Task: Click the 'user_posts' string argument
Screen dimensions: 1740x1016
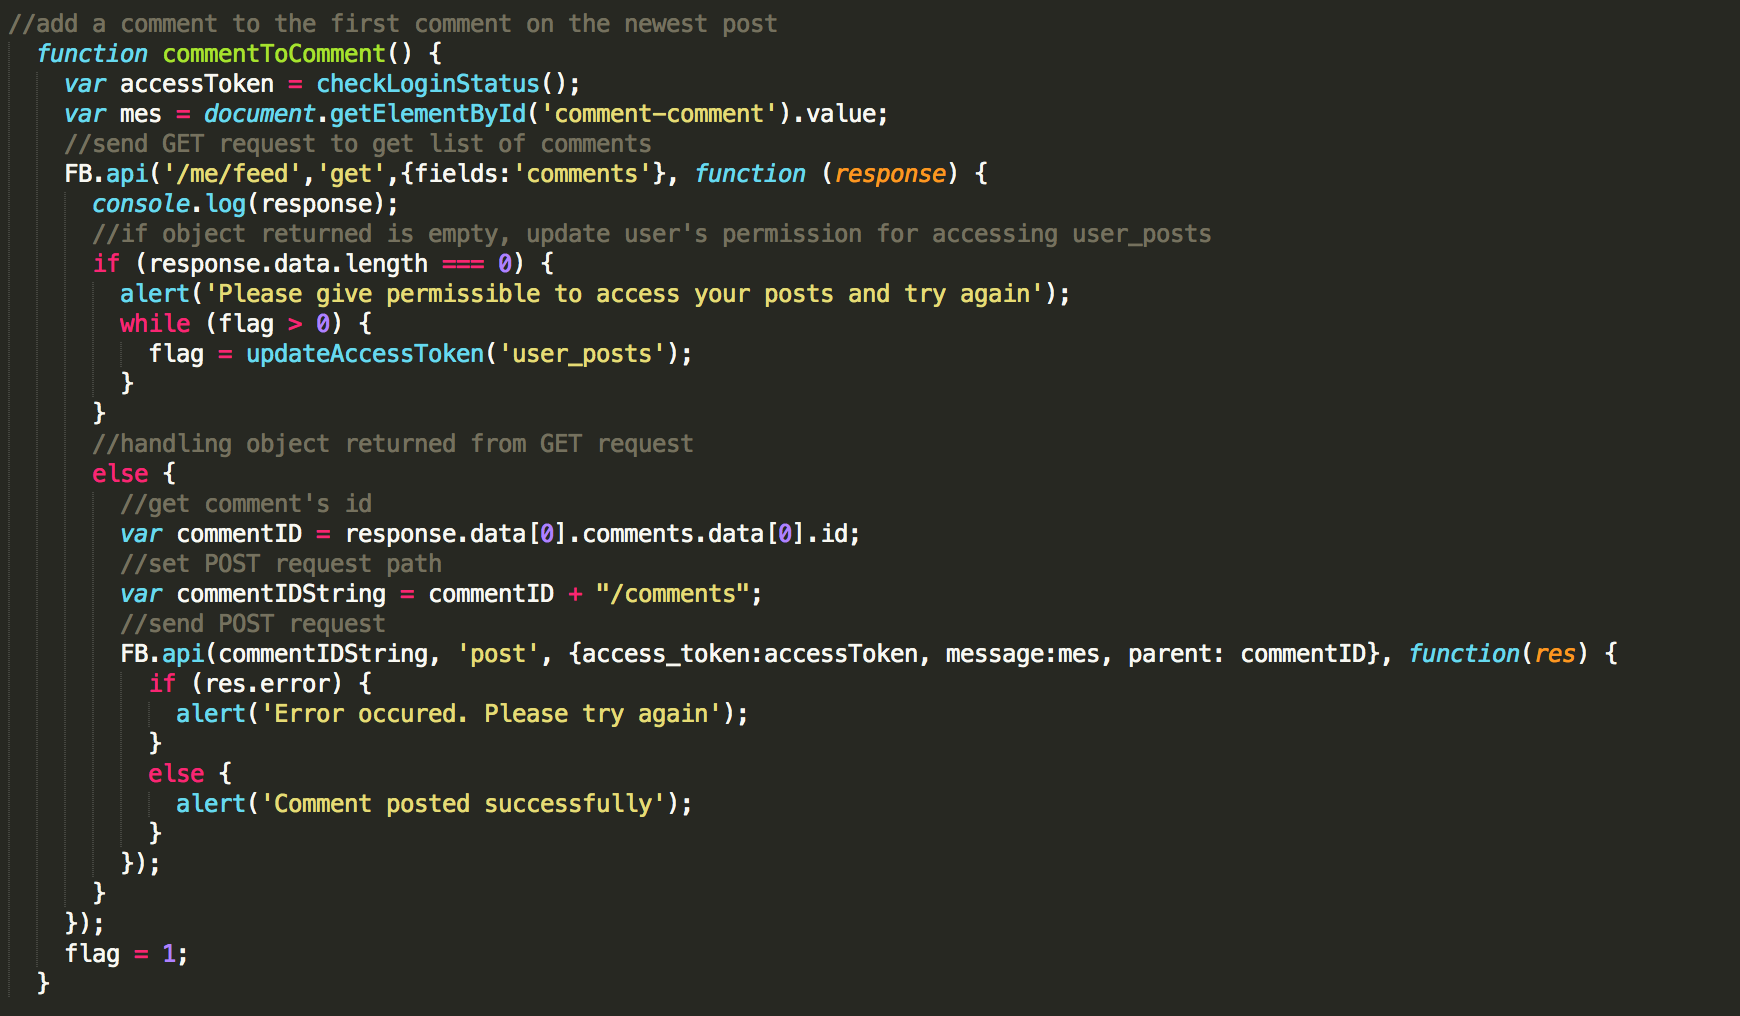Action: pos(582,354)
